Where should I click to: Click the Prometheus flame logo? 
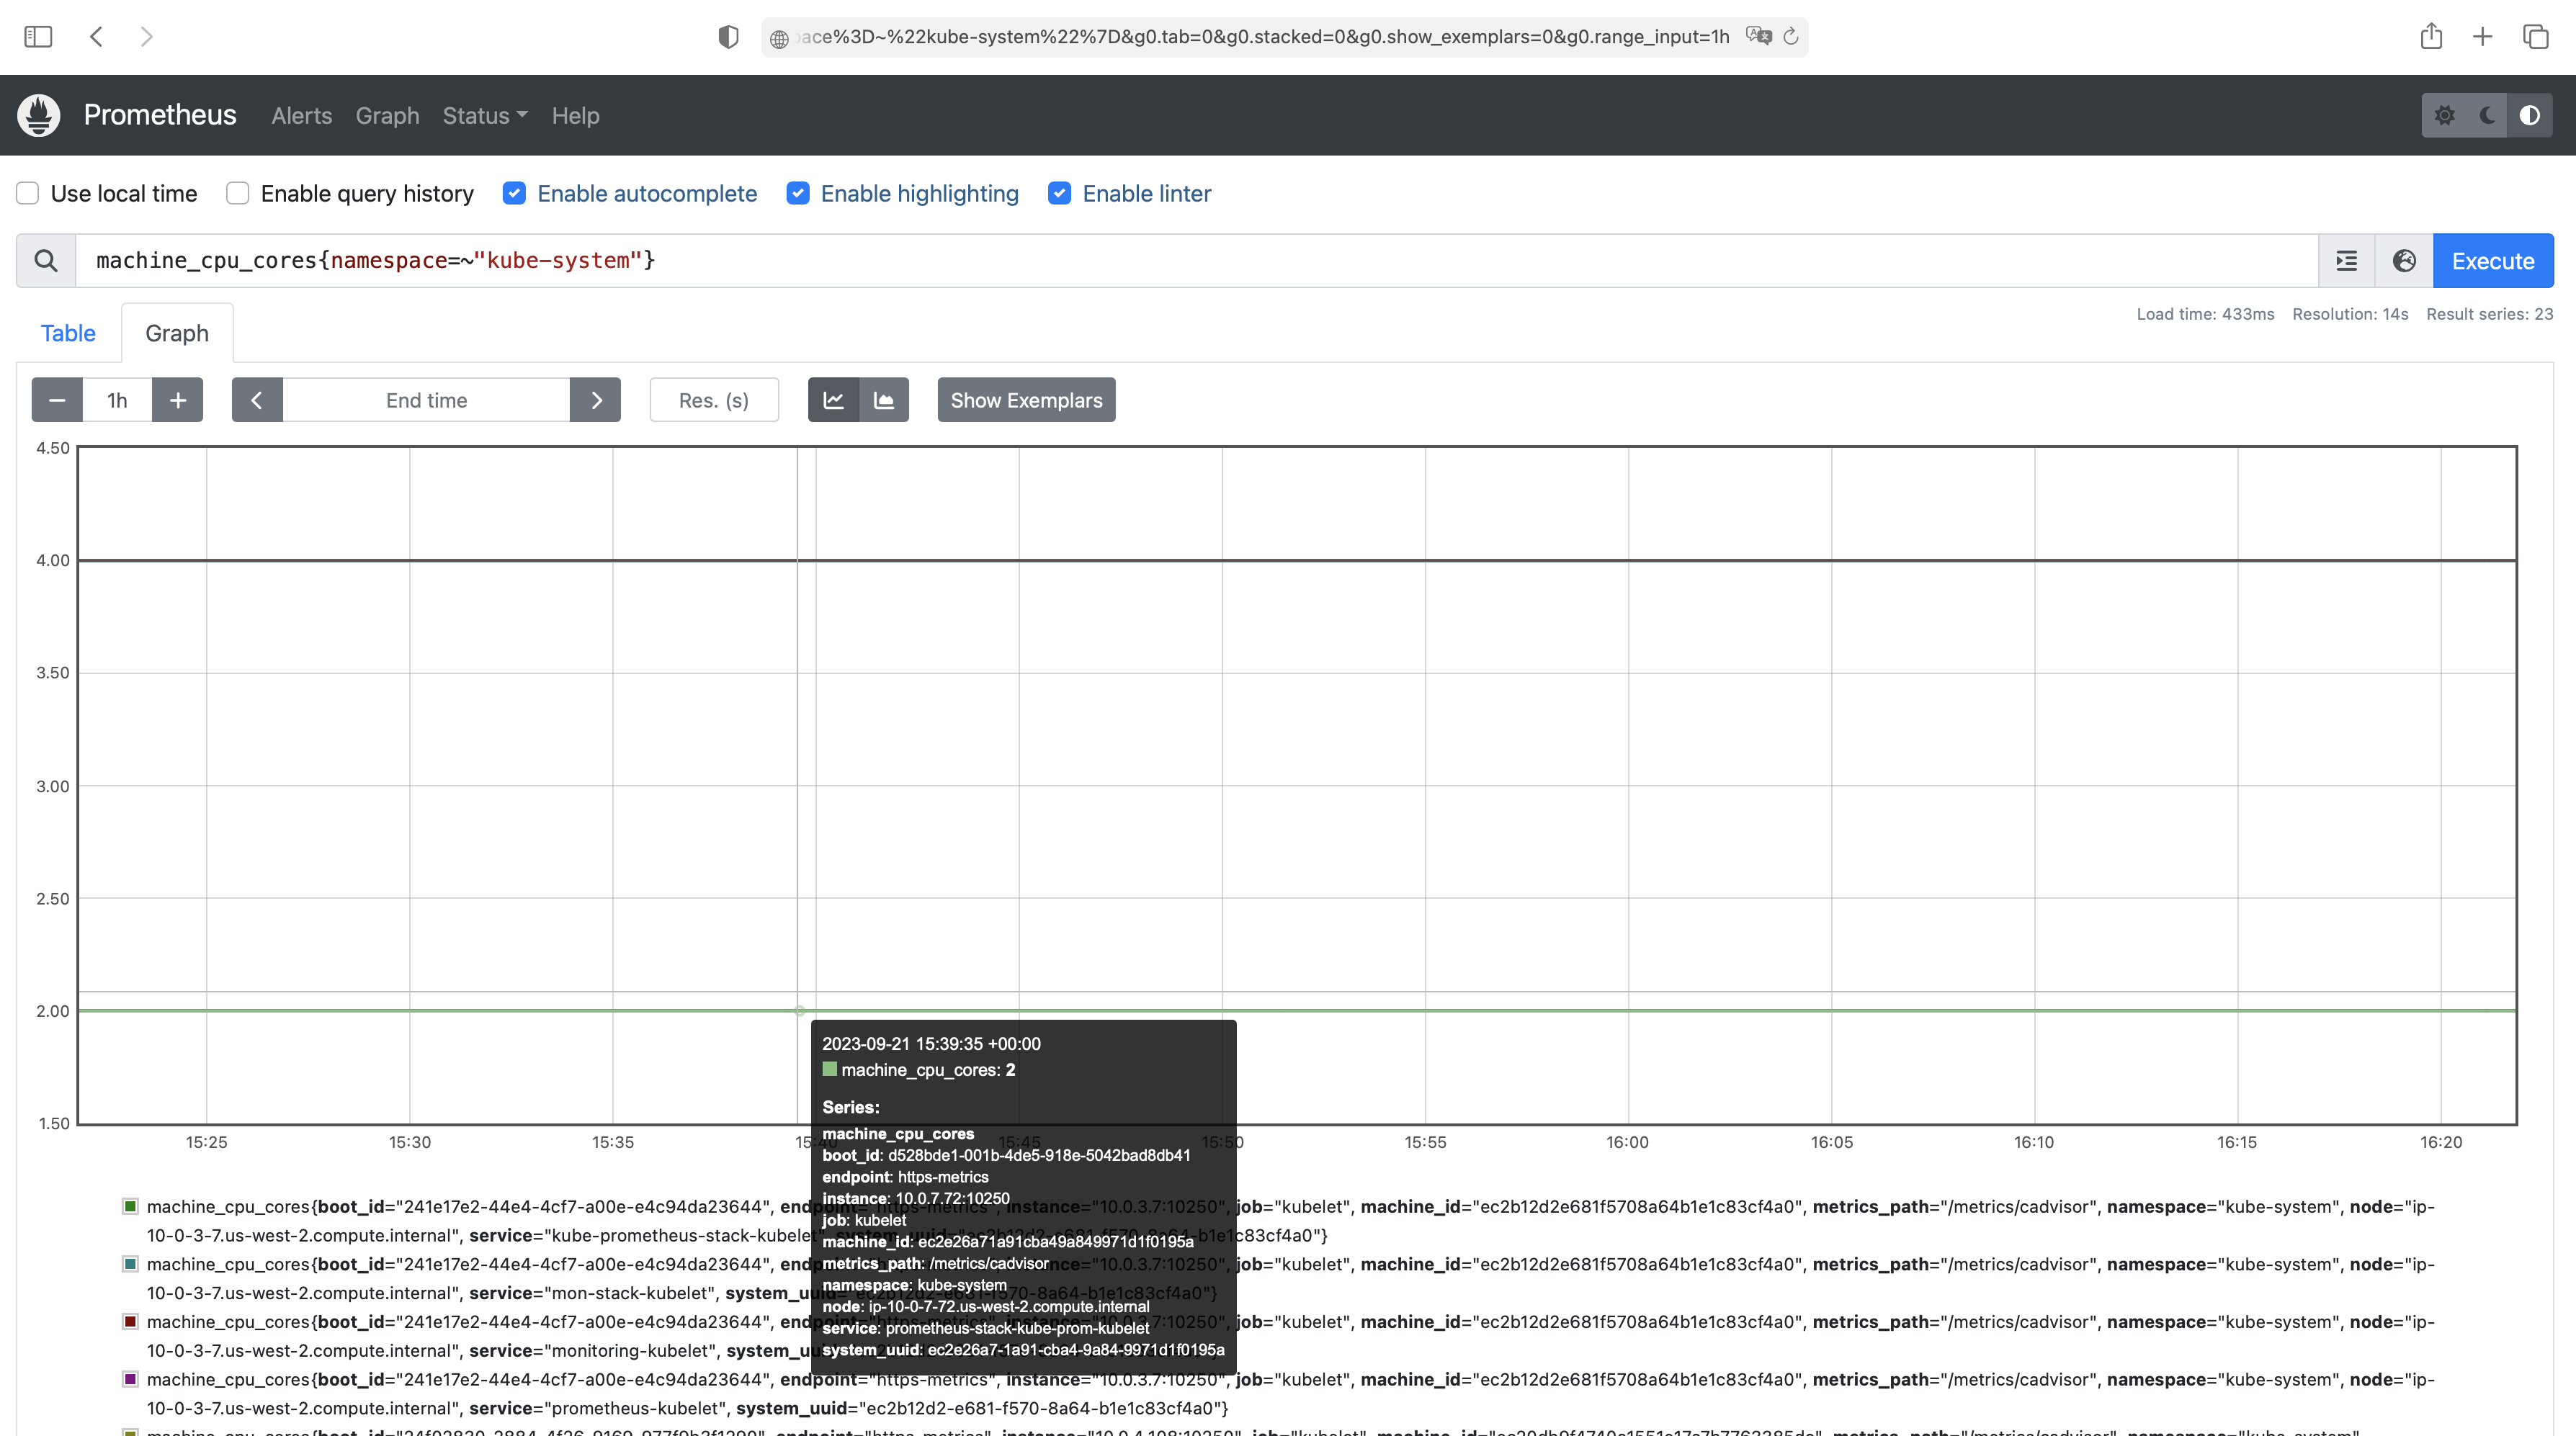39,115
